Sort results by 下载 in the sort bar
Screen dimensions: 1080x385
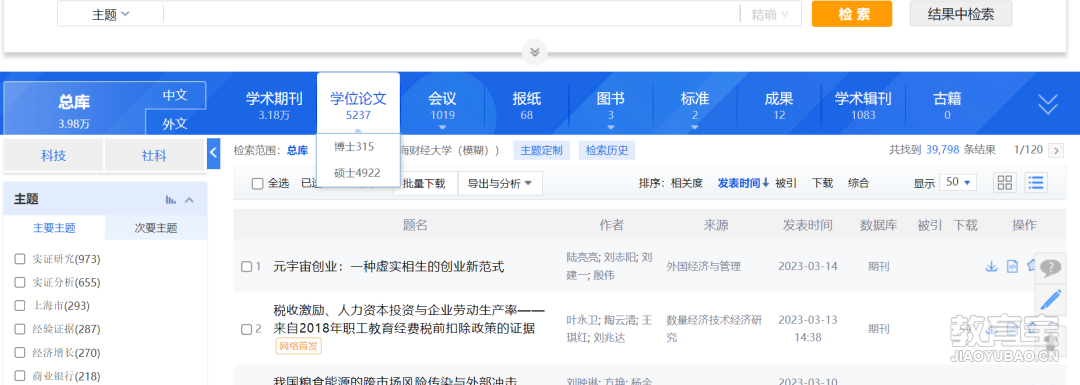pos(822,183)
